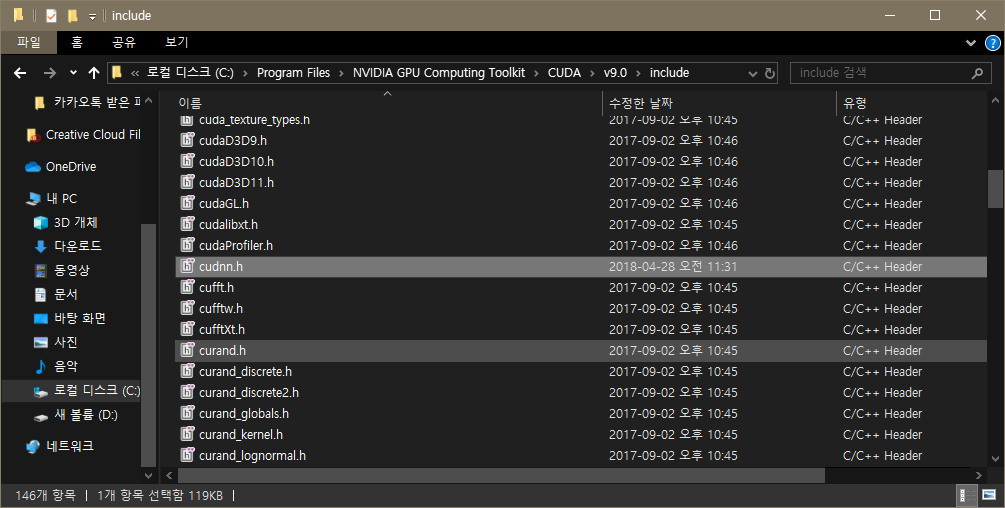Open the 홈 ribbon tab
Screen dimensions: 1005x508
[77, 42]
